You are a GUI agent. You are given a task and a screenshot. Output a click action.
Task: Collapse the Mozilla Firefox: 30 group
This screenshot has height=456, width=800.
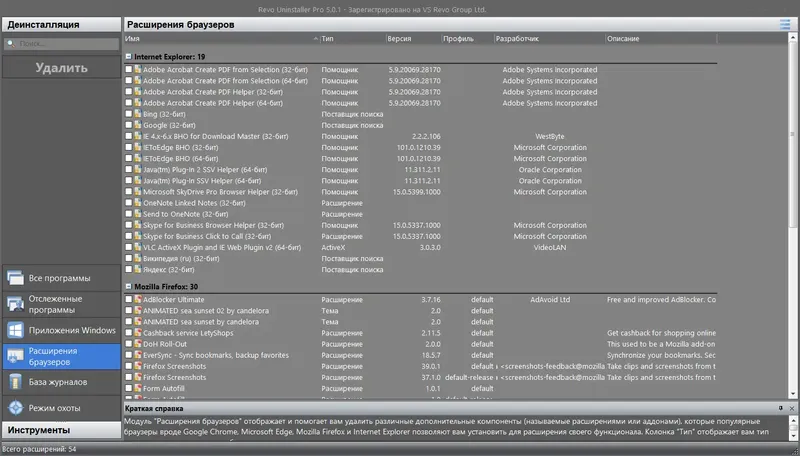coord(129,287)
